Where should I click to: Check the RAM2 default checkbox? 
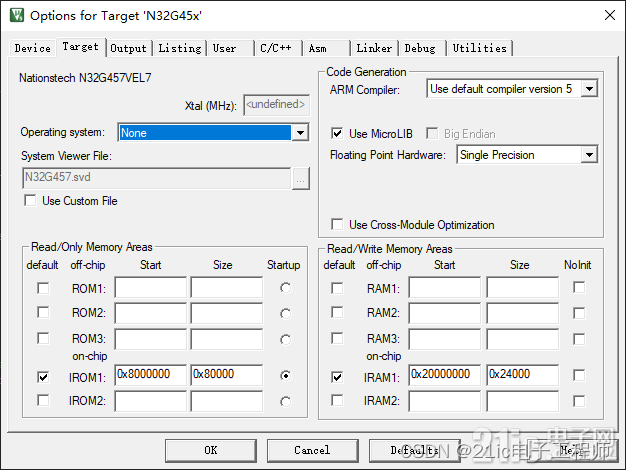tap(337, 312)
